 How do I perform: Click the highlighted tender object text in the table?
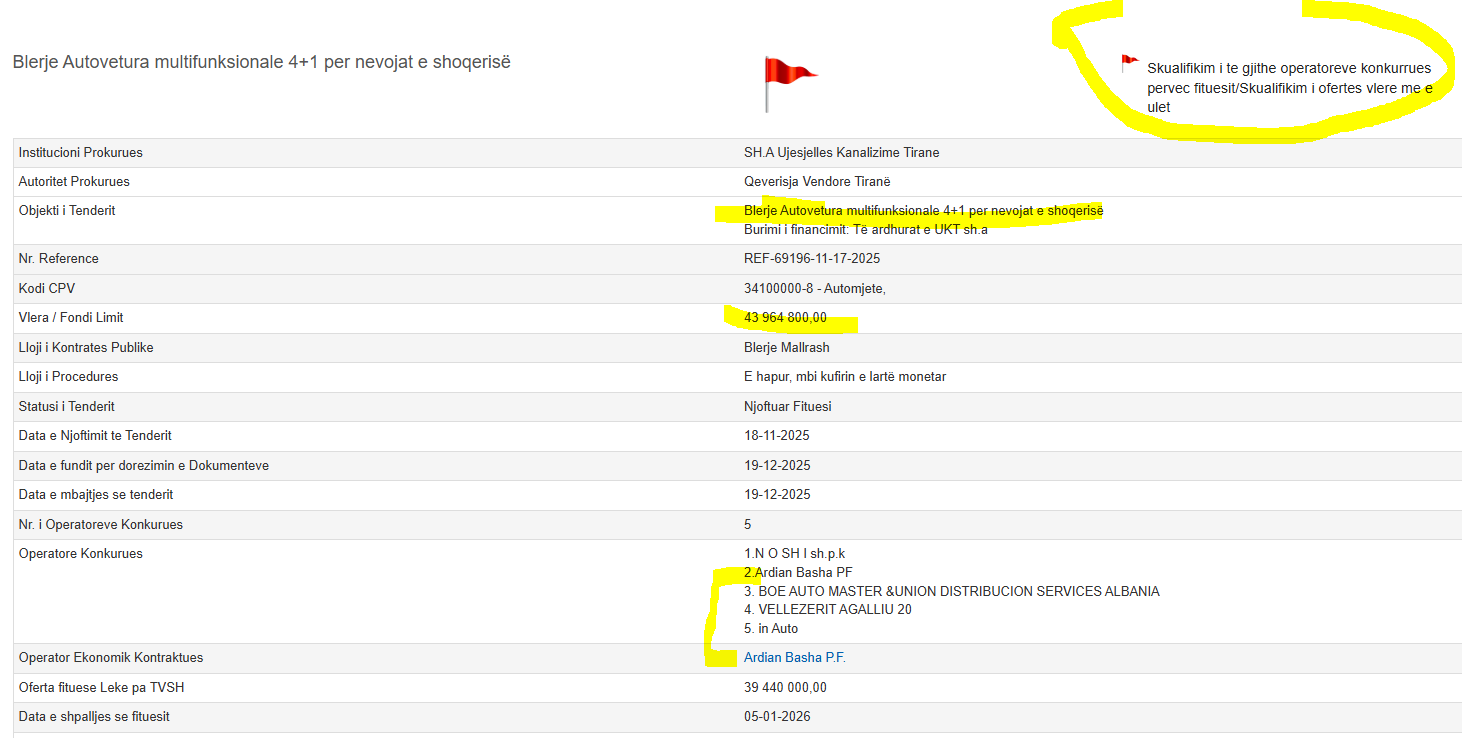tap(923, 211)
